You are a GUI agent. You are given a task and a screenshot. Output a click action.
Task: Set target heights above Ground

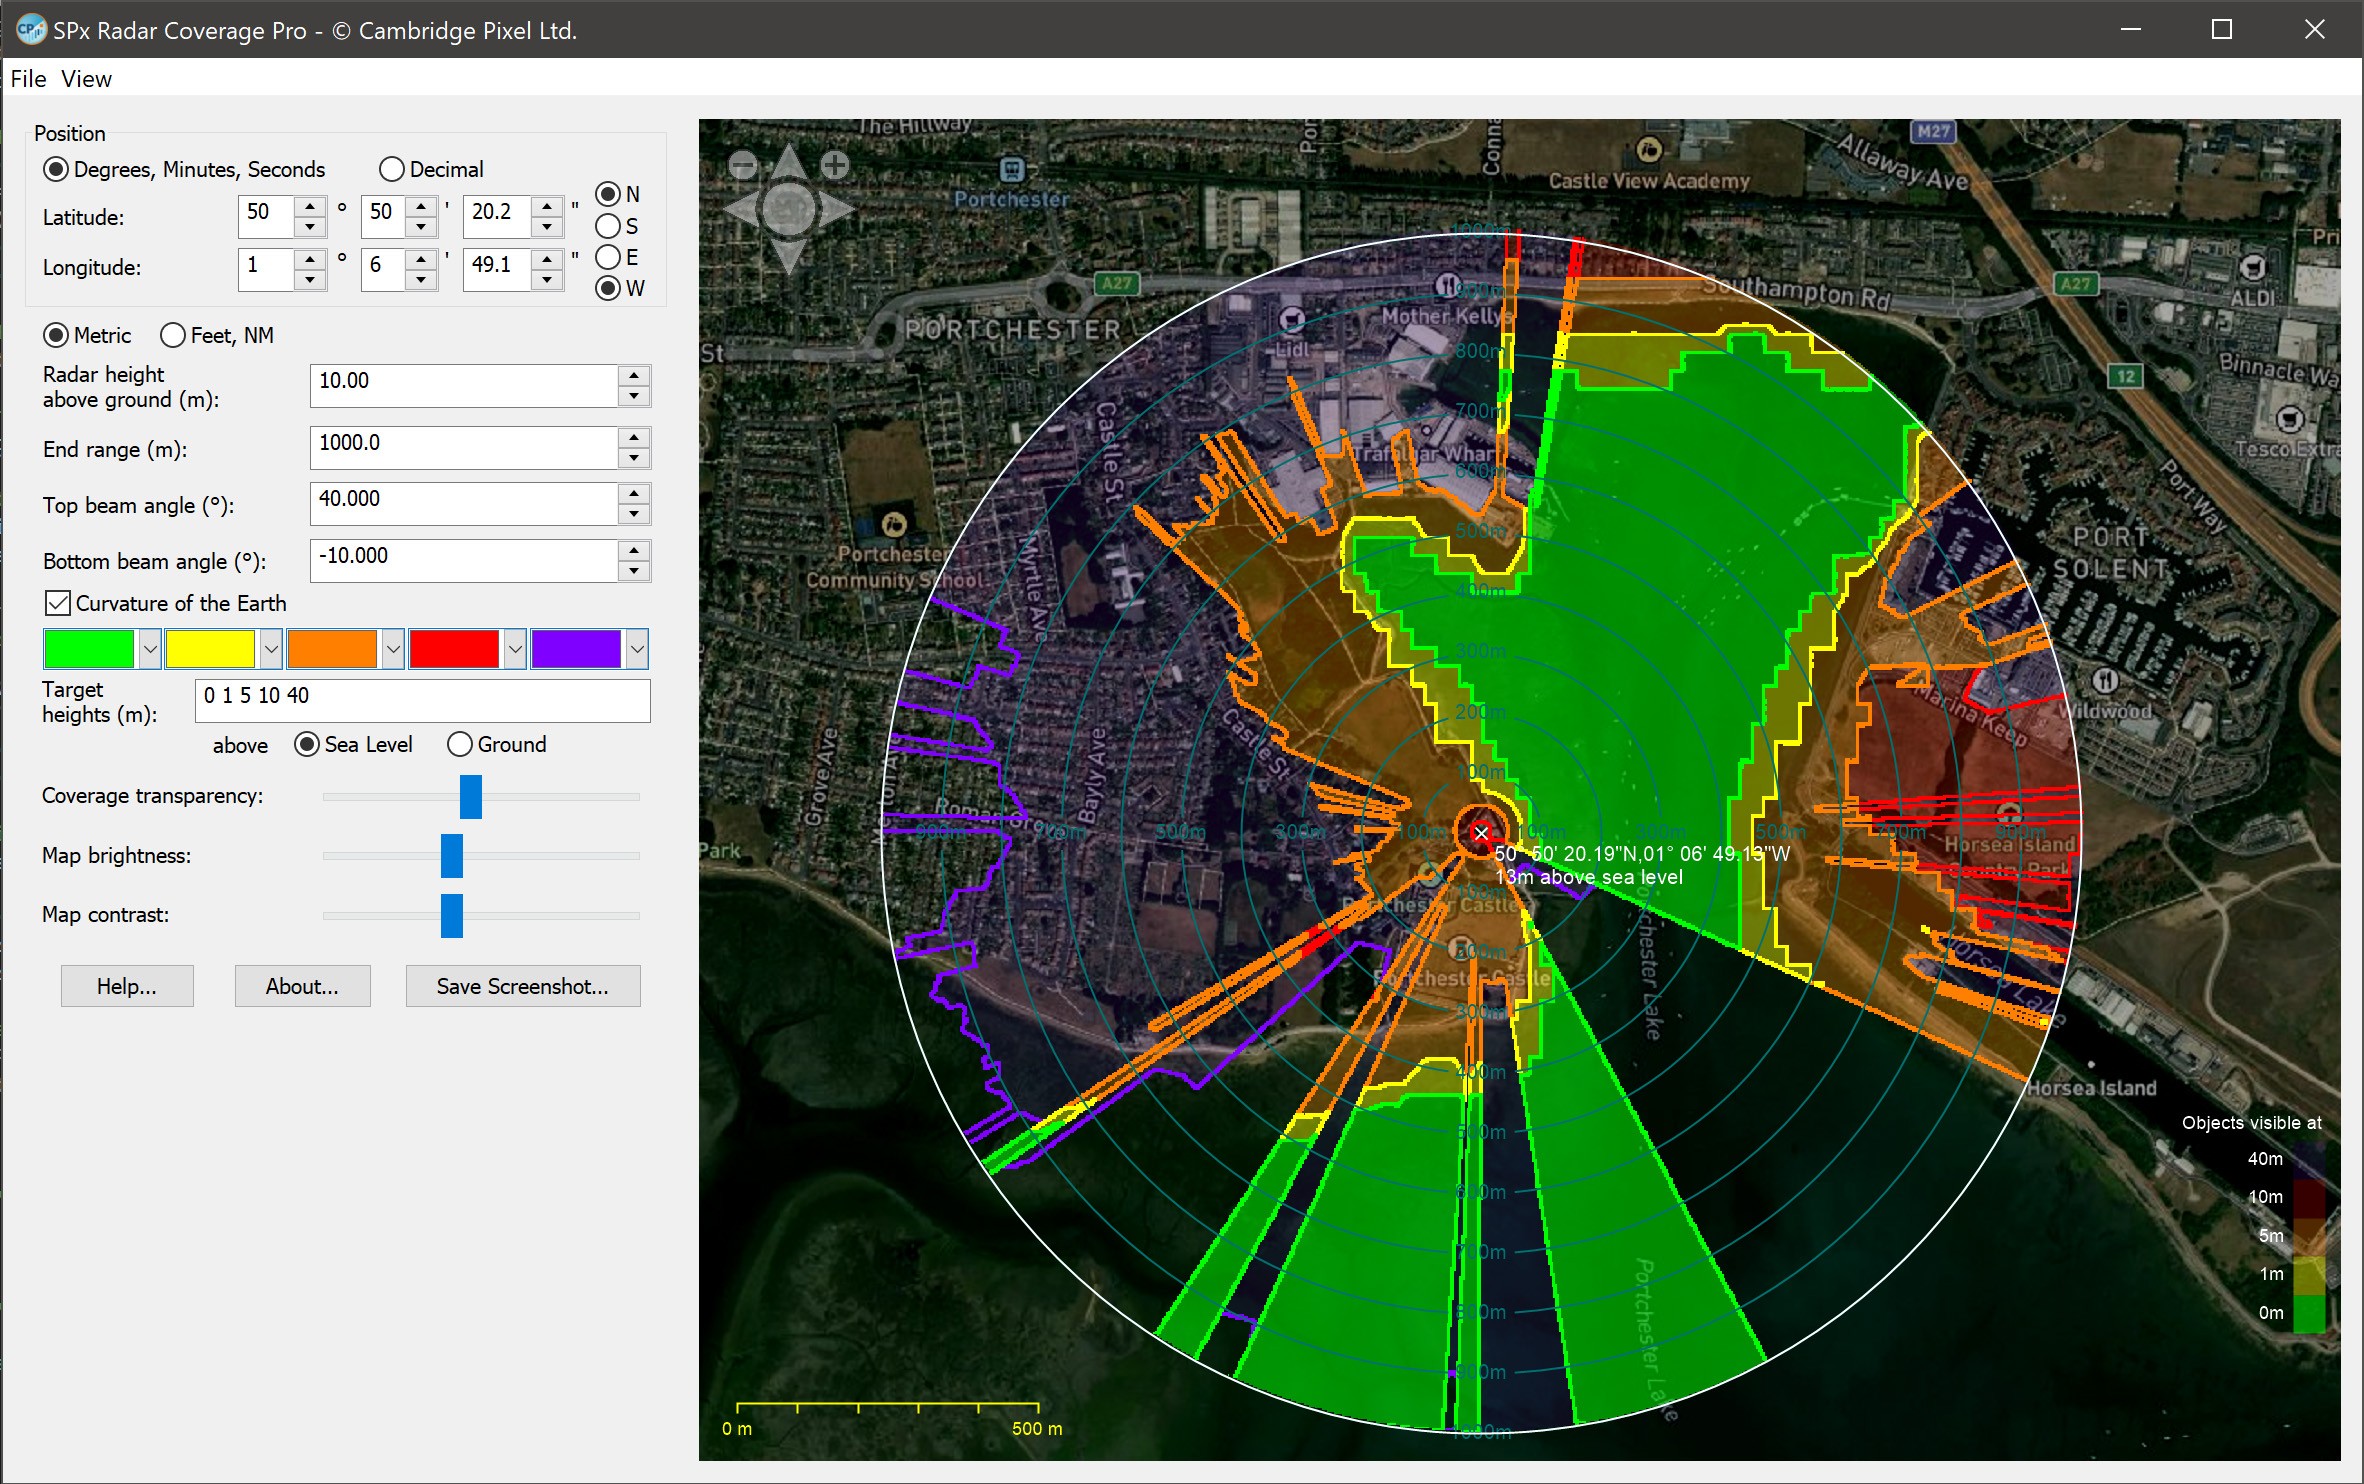coord(461,744)
